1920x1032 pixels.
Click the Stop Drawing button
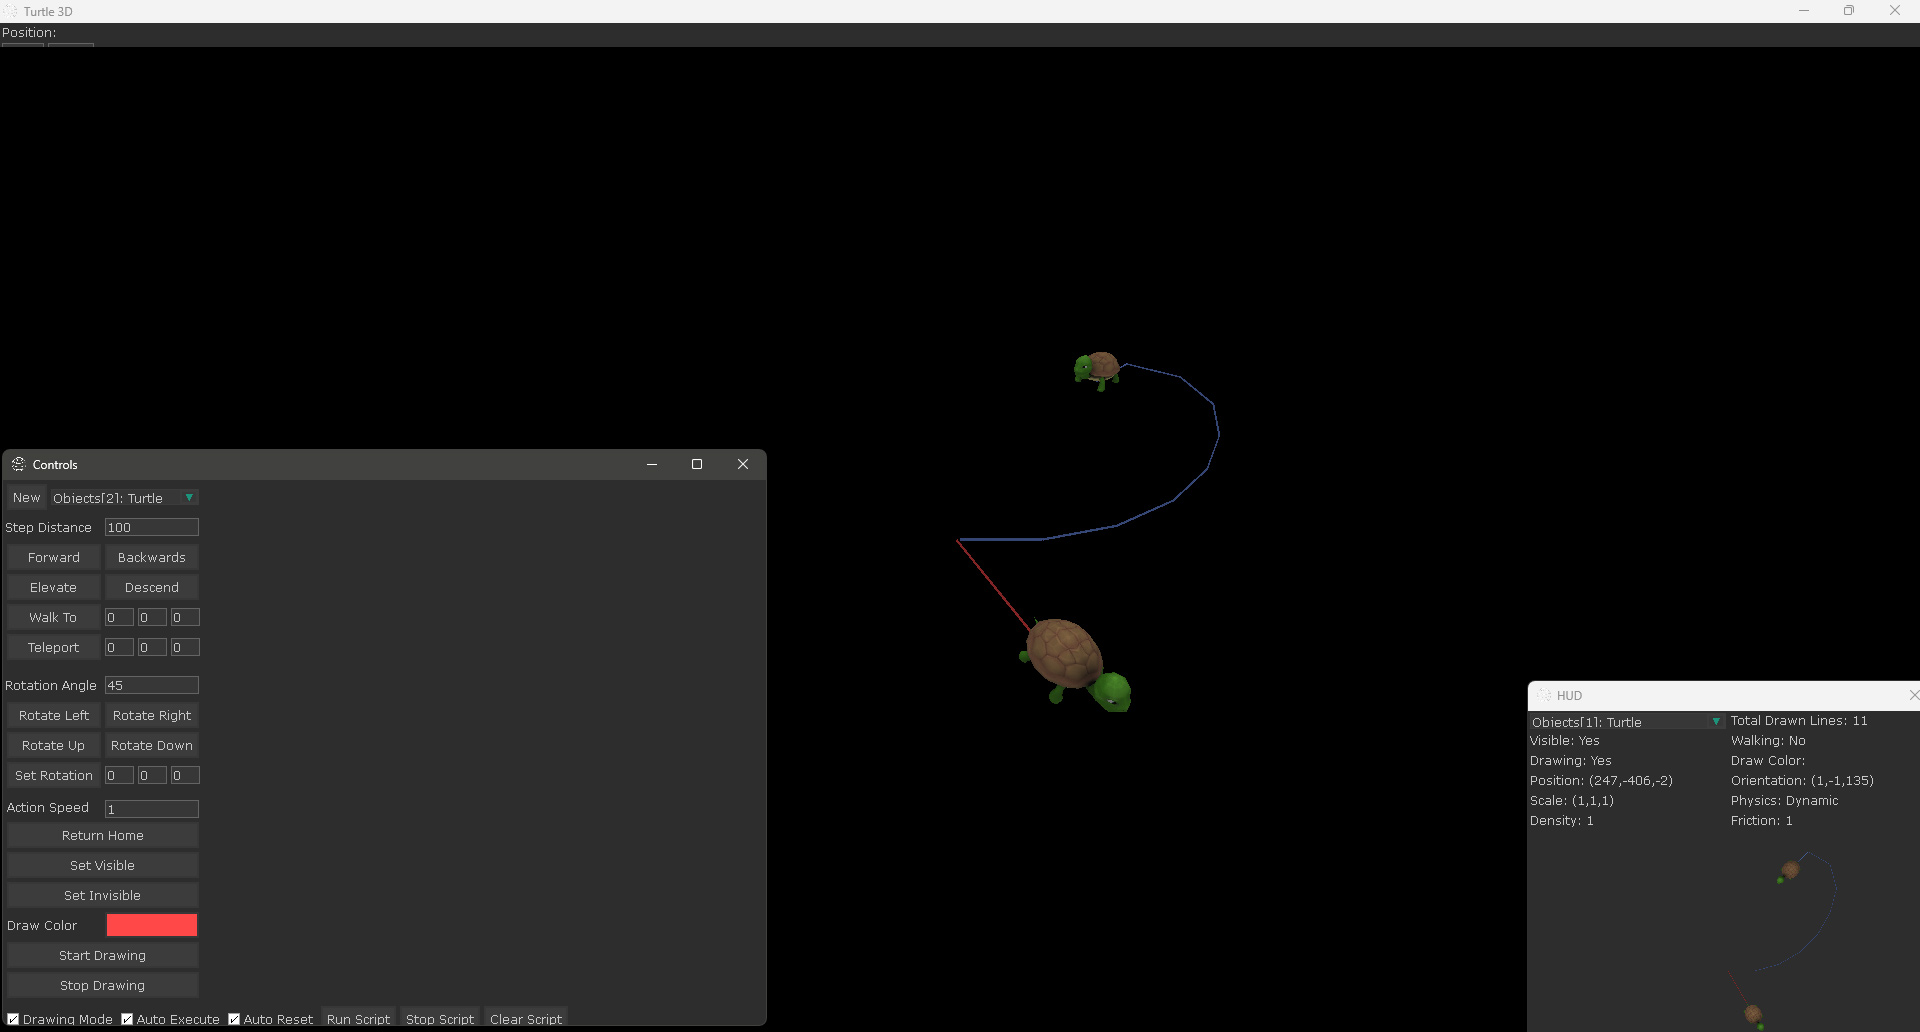pos(103,986)
